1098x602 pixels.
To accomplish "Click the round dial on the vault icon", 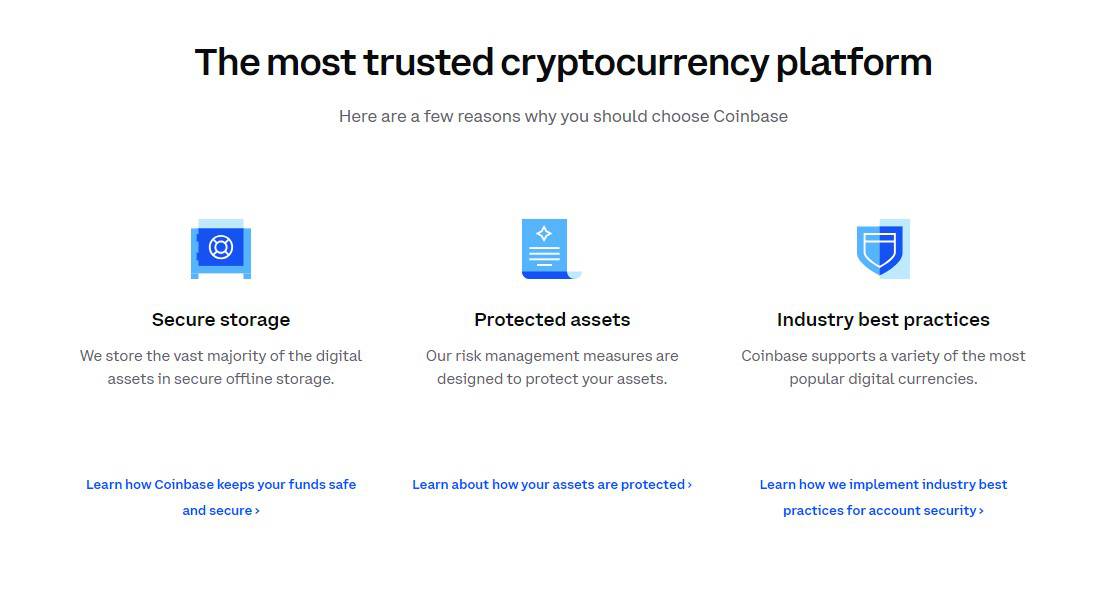I will (221, 246).
